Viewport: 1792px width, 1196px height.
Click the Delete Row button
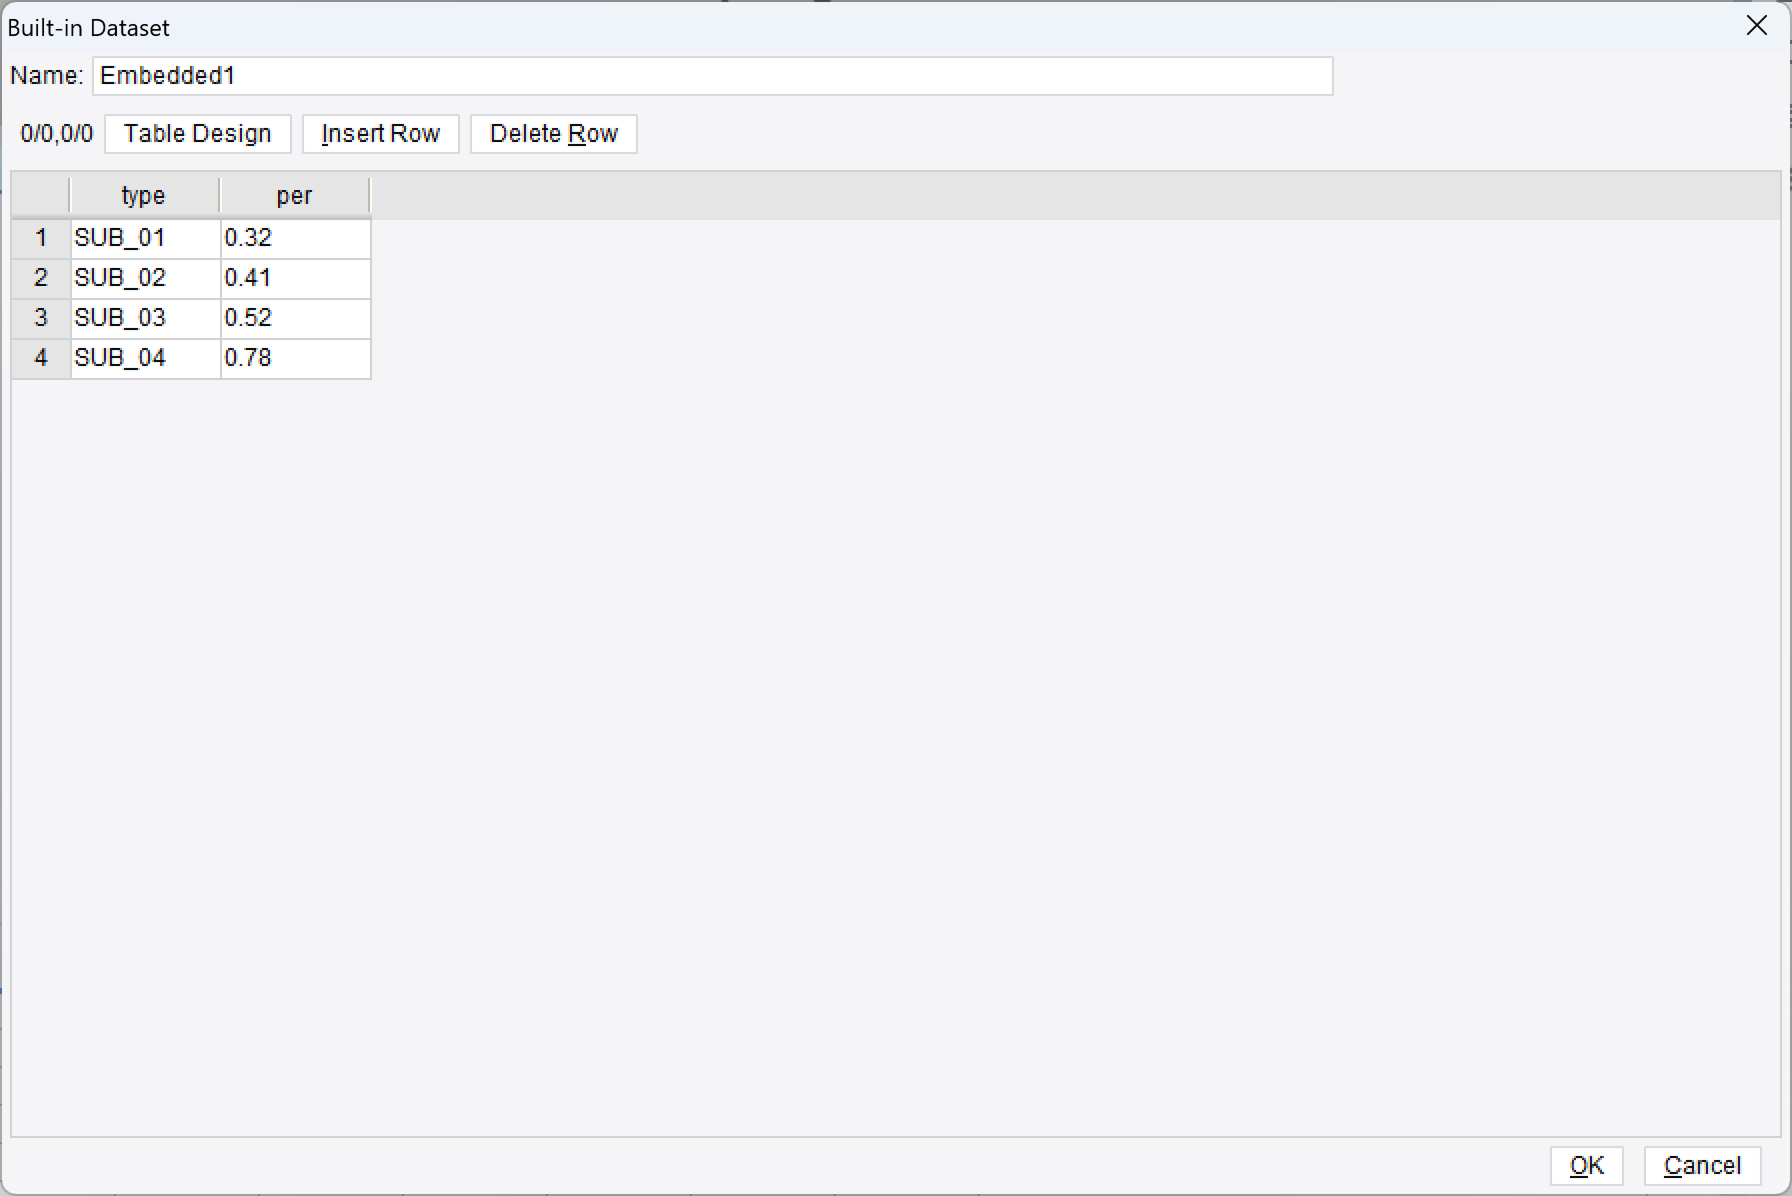(554, 134)
